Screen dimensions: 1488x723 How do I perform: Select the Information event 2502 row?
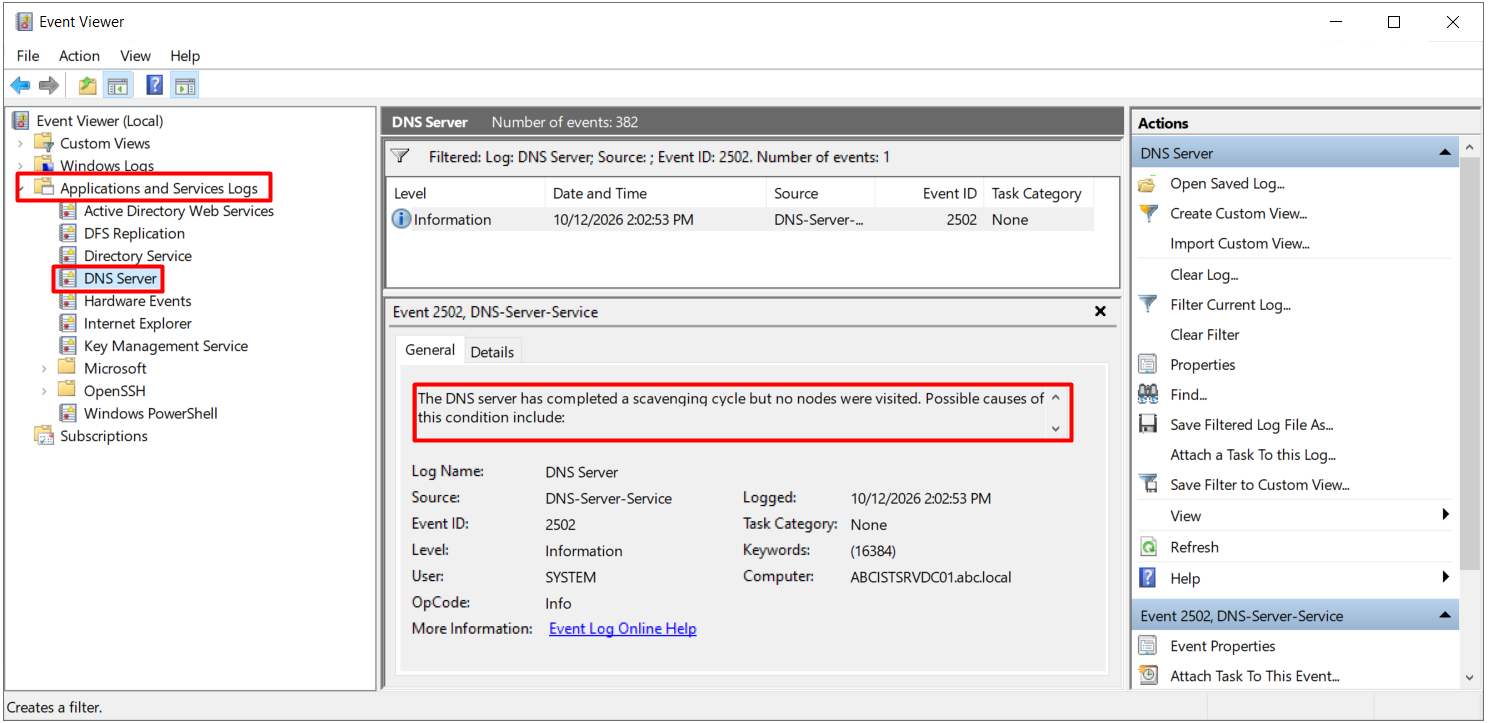pyautogui.click(x=740, y=220)
